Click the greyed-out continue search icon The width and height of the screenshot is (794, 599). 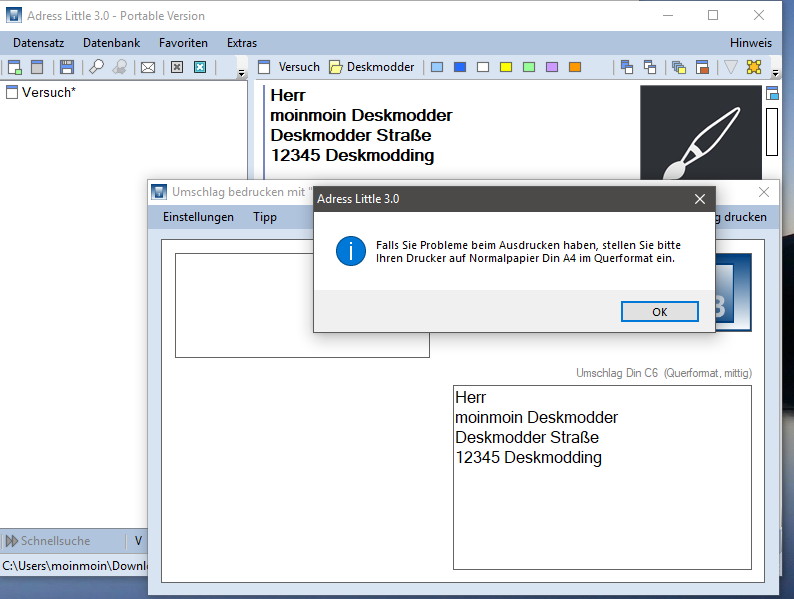click(120, 67)
